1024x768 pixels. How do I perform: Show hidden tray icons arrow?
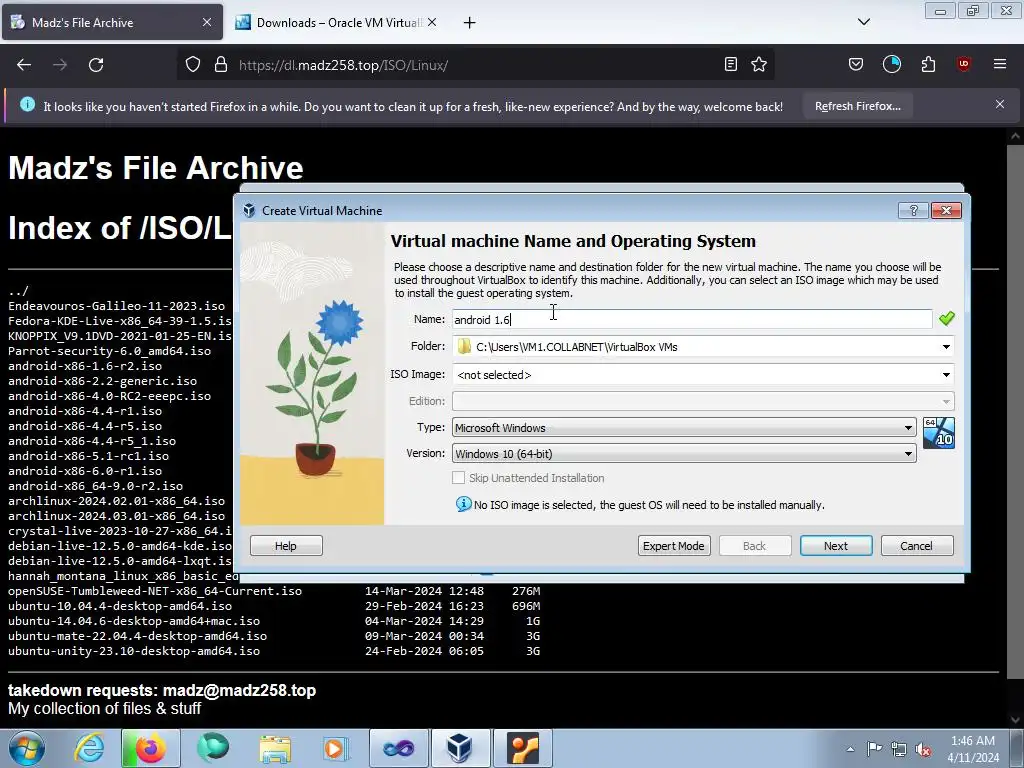click(850, 749)
